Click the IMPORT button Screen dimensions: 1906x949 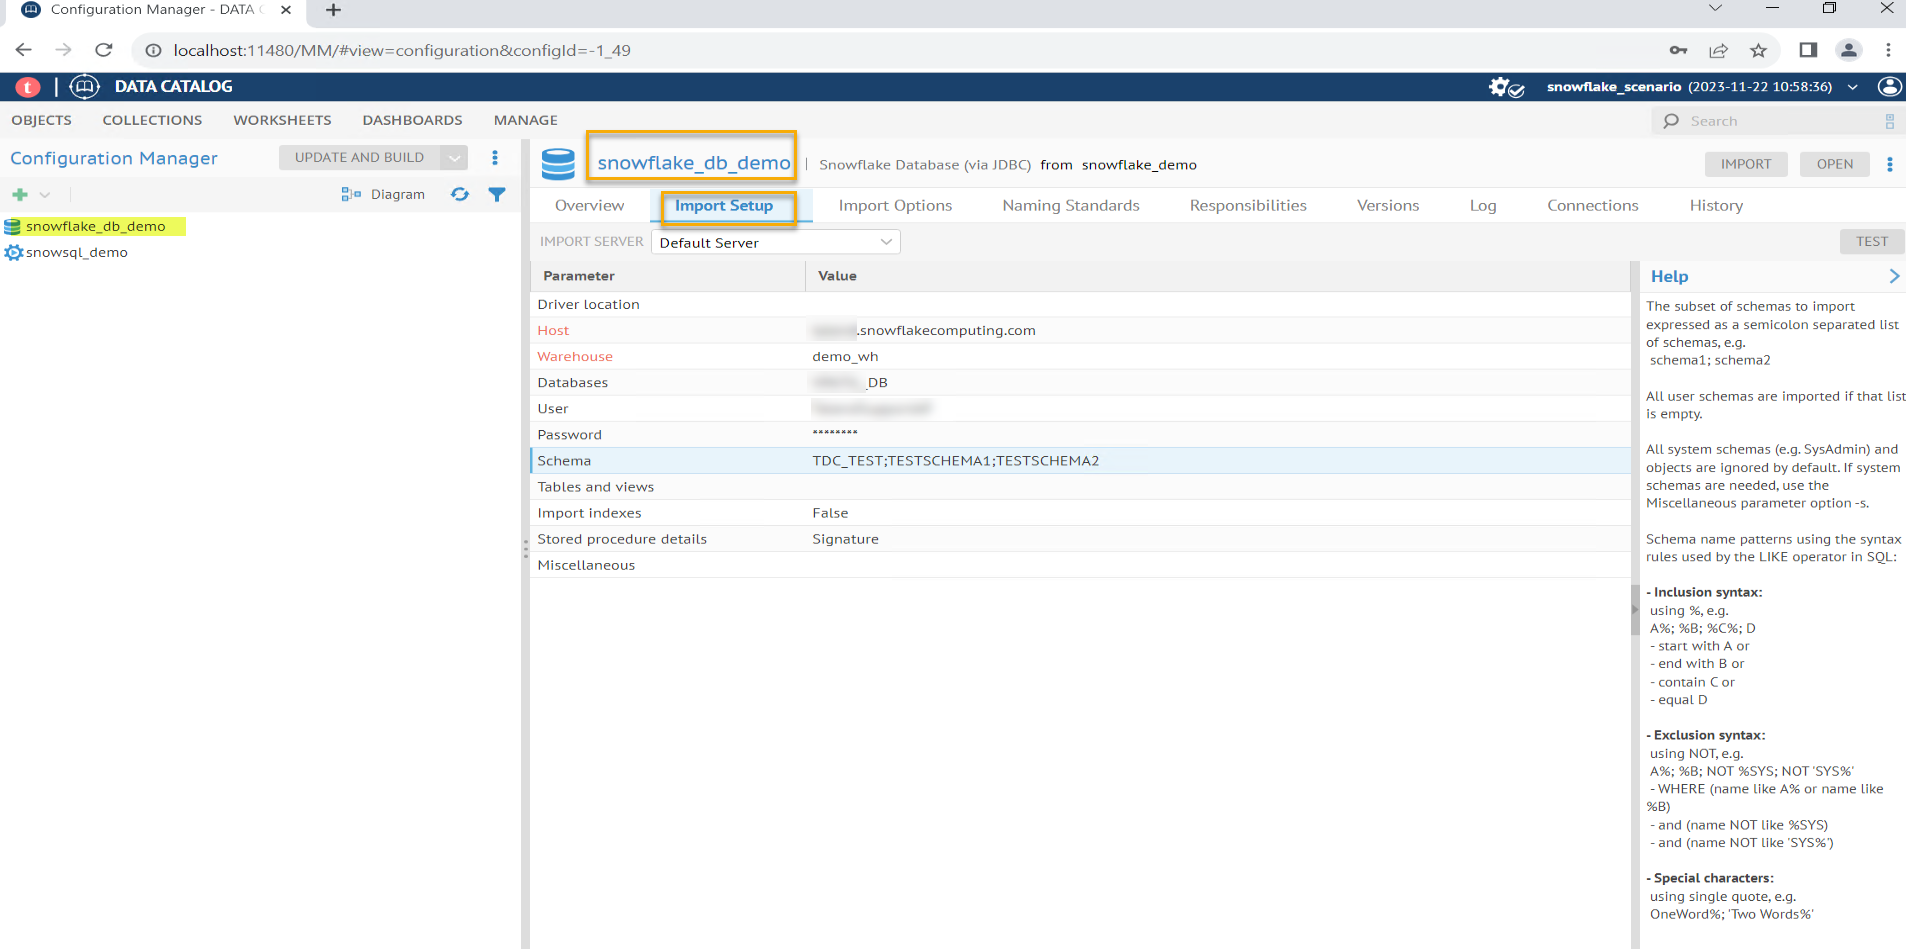[1745, 165]
